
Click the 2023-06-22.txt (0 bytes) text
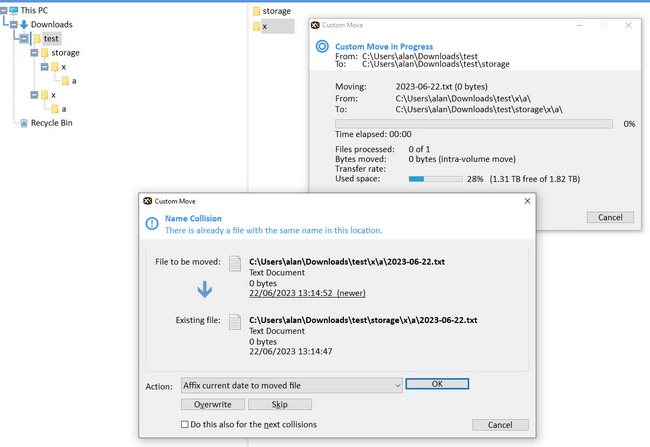(x=441, y=87)
